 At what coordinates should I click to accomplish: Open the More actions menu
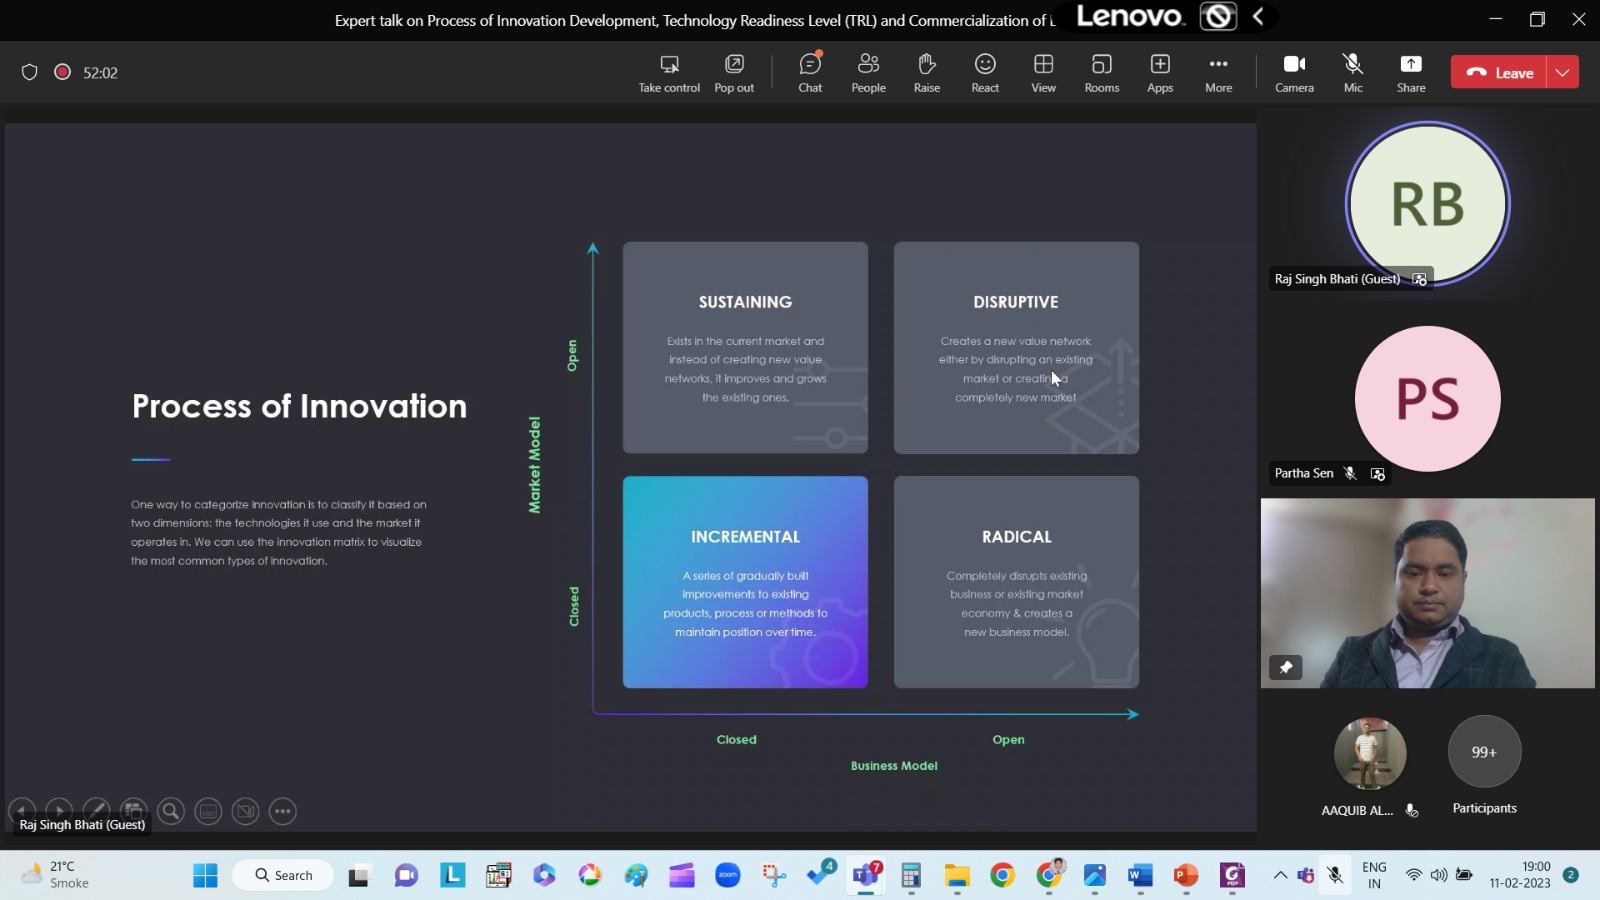point(1218,73)
